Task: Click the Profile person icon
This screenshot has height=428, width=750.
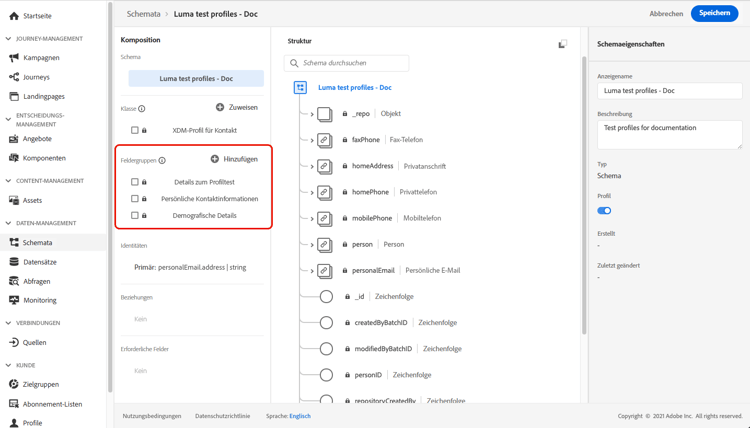Action: coord(14,423)
